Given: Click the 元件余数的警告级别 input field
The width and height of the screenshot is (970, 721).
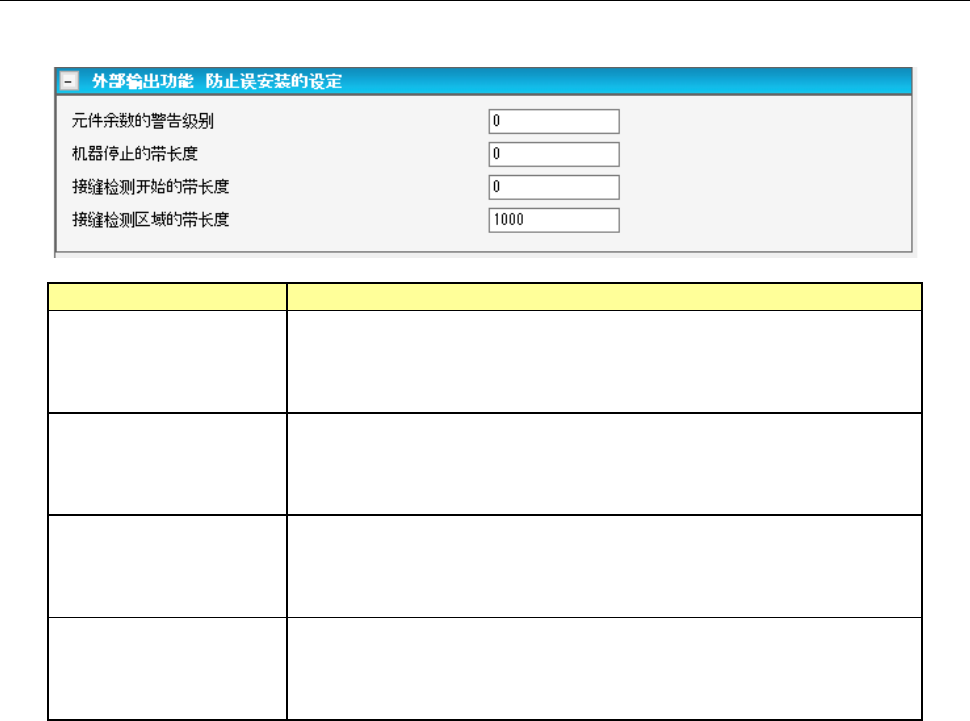Looking at the screenshot, I should (x=554, y=121).
